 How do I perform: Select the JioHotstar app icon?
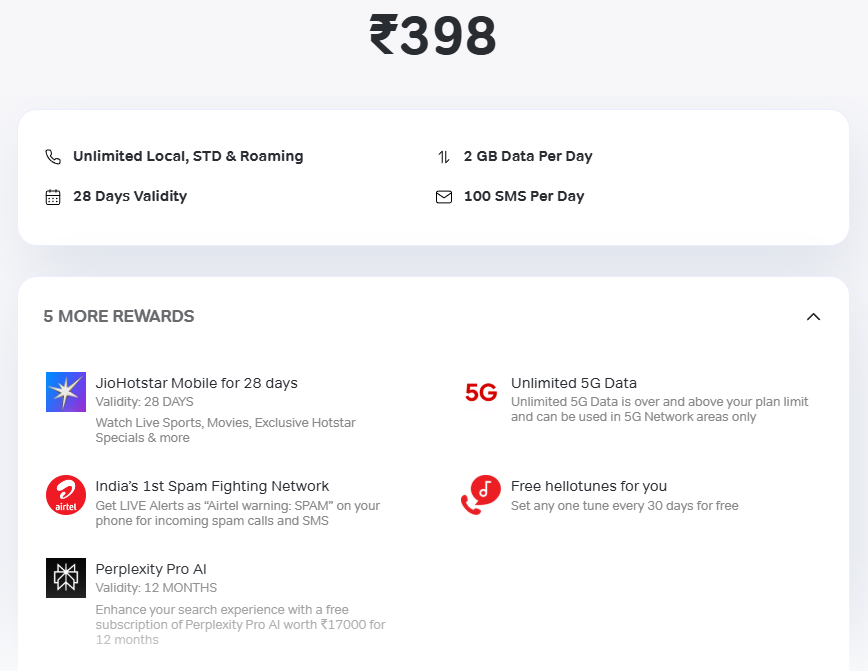(x=65, y=391)
